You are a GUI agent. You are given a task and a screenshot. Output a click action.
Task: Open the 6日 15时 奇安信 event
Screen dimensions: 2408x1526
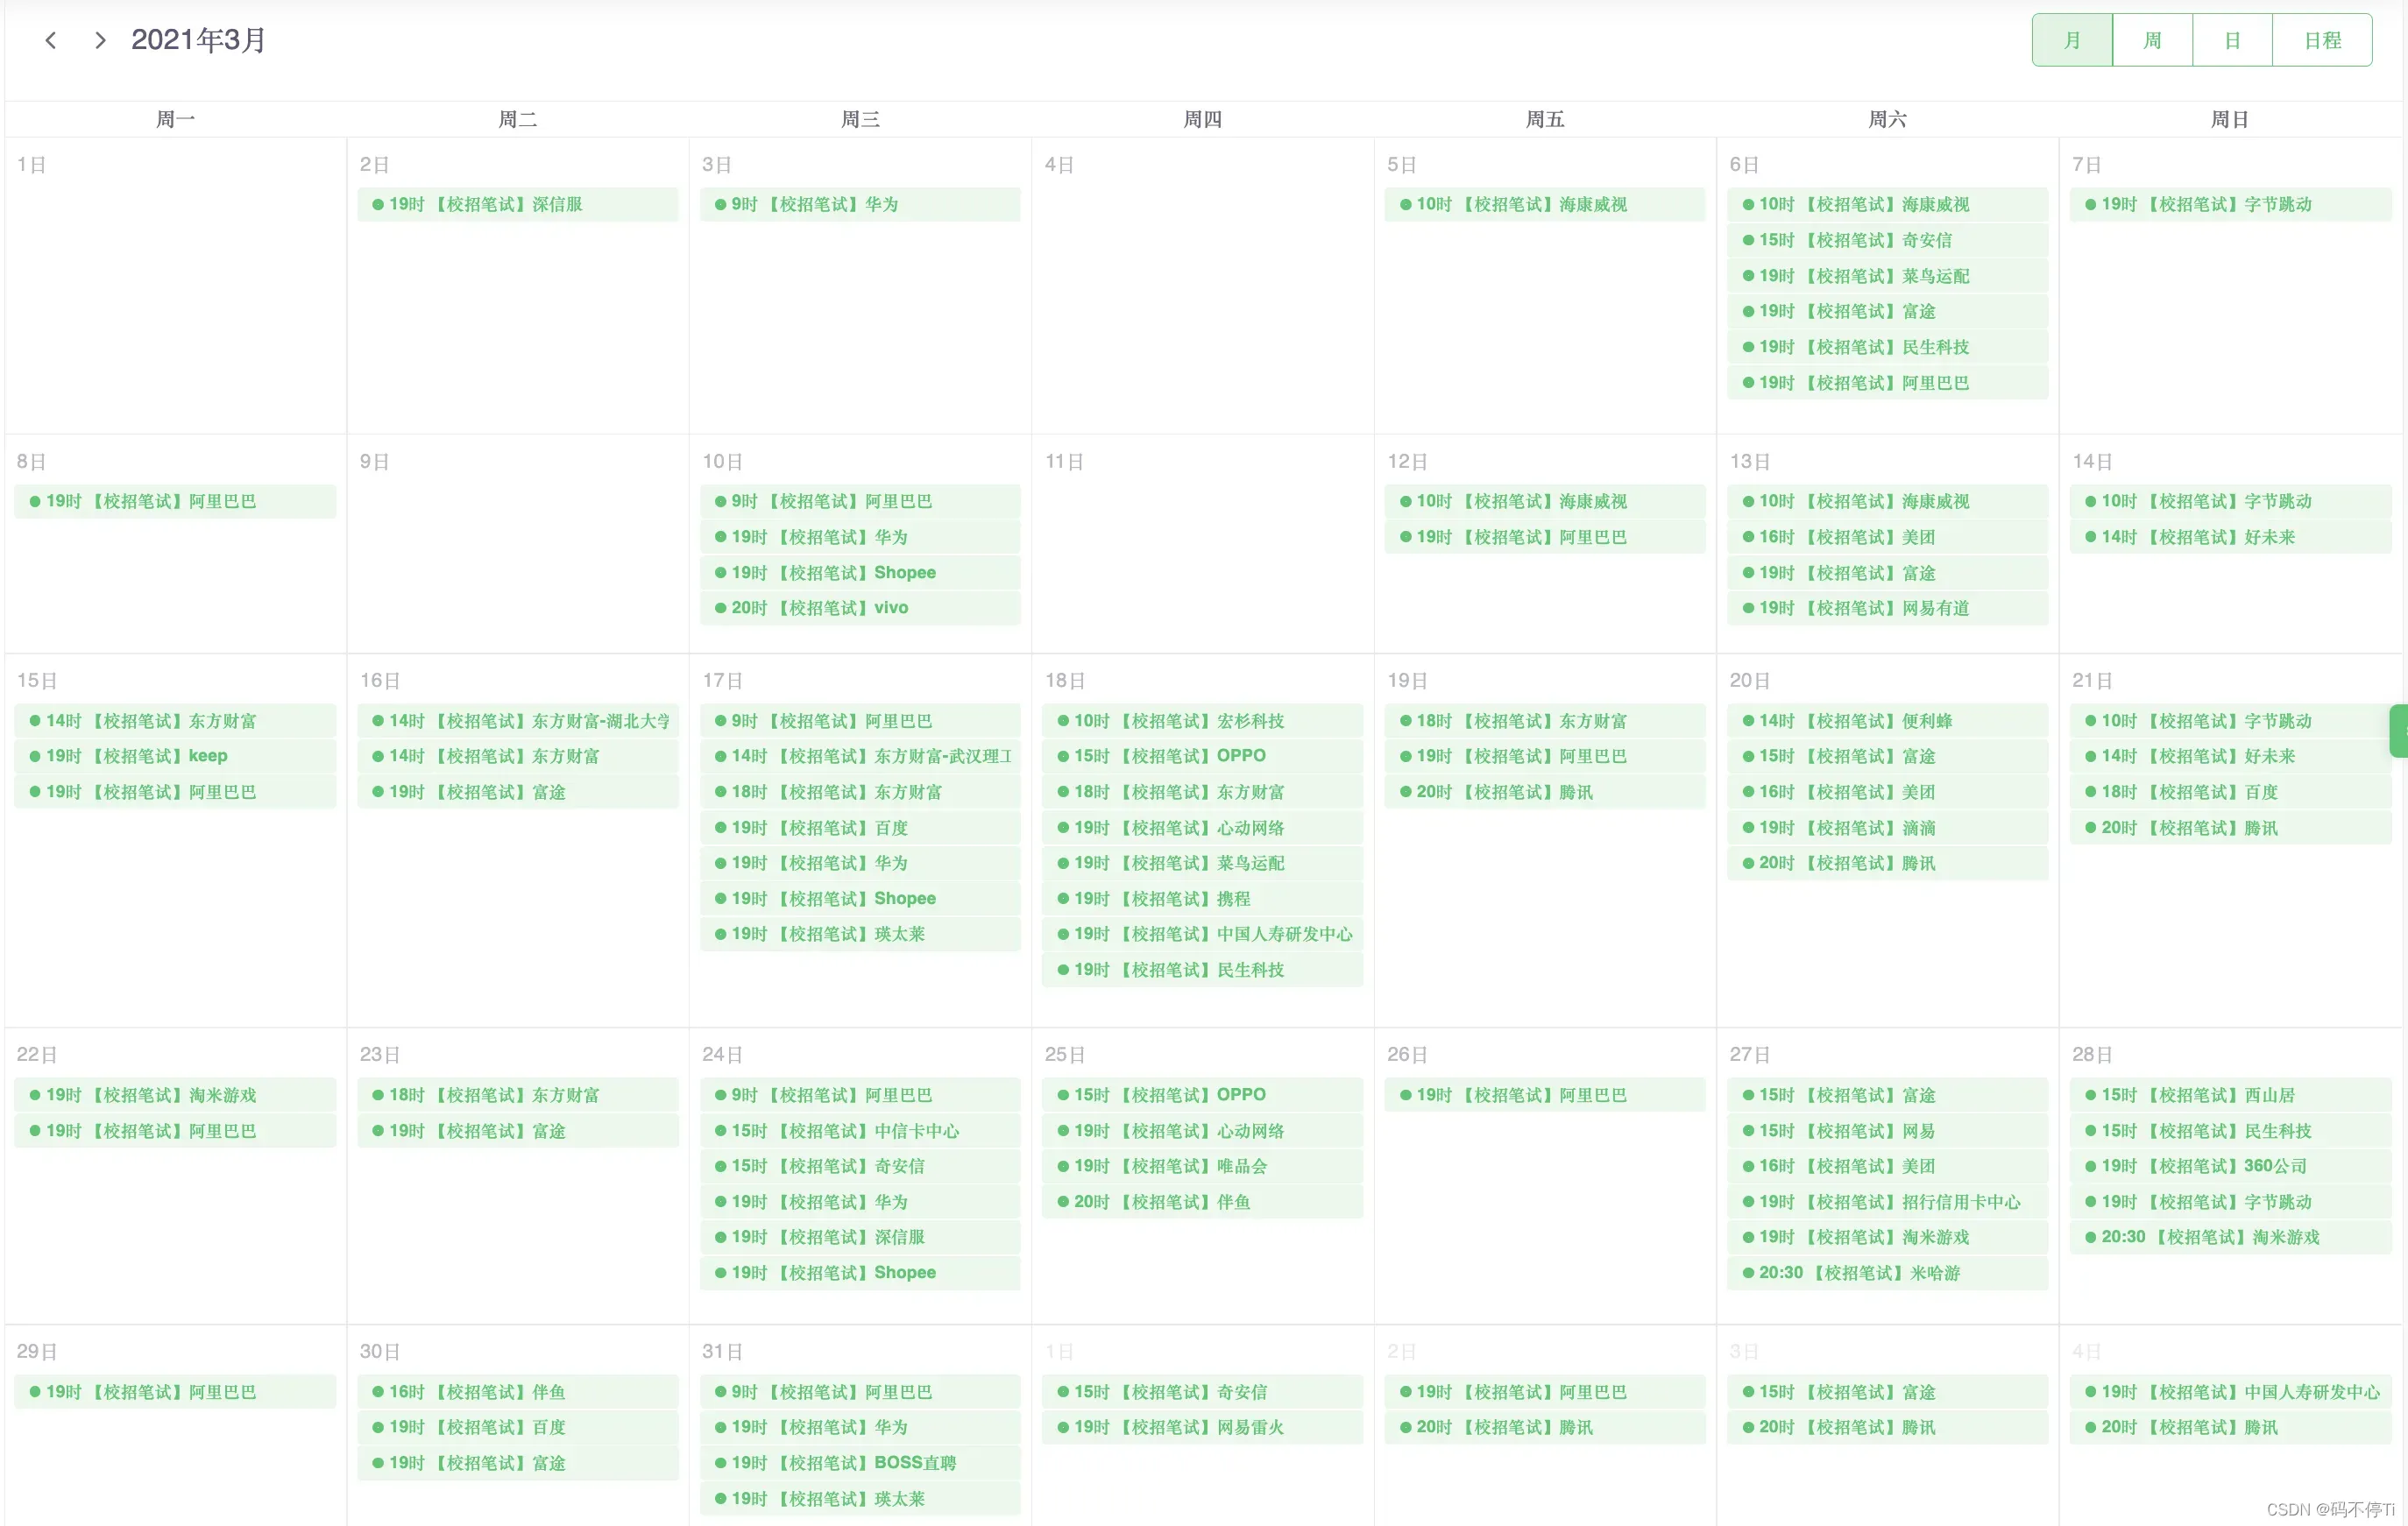click(x=1887, y=240)
